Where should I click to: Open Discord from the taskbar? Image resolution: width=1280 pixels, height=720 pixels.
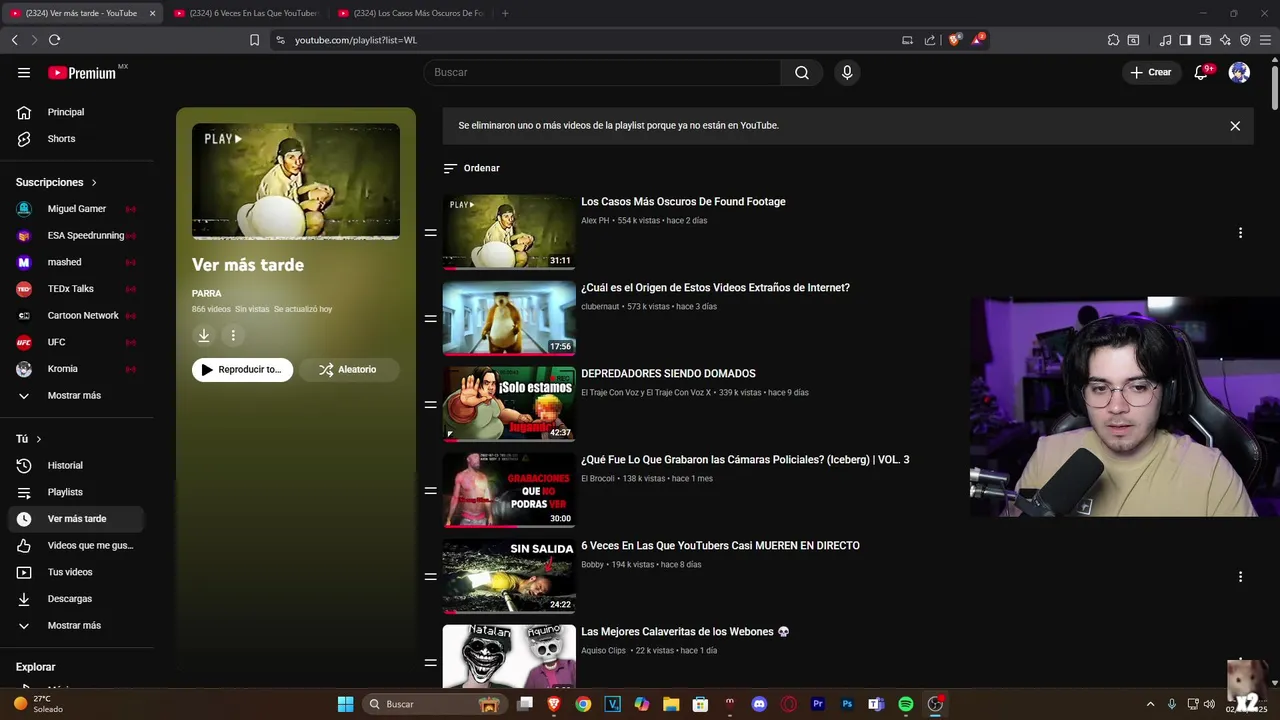click(759, 704)
